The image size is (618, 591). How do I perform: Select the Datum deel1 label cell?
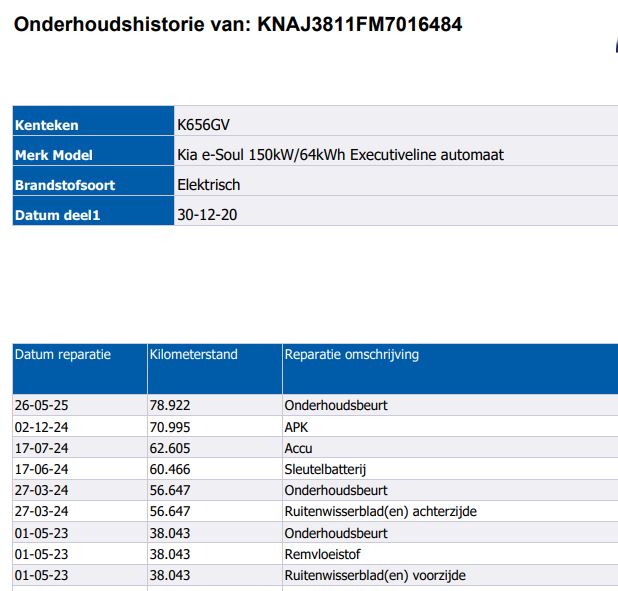pos(58,215)
